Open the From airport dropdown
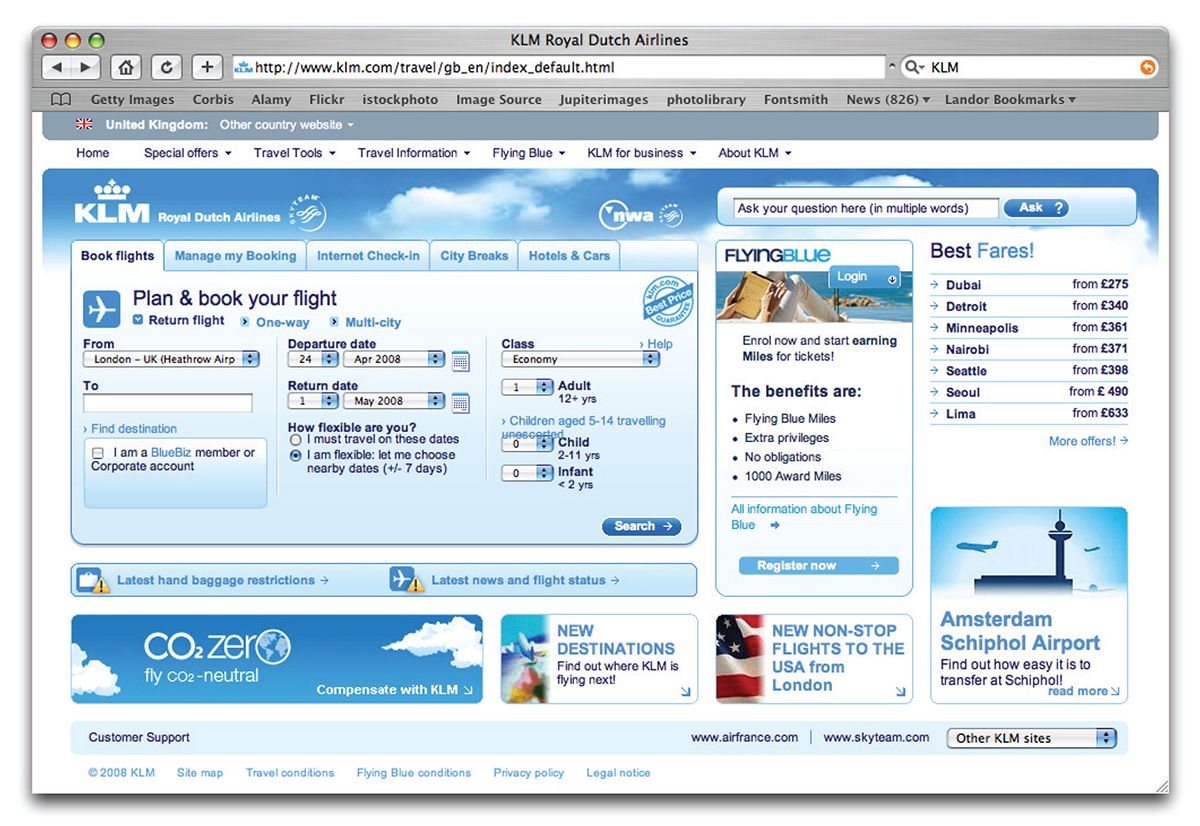 click(171, 359)
